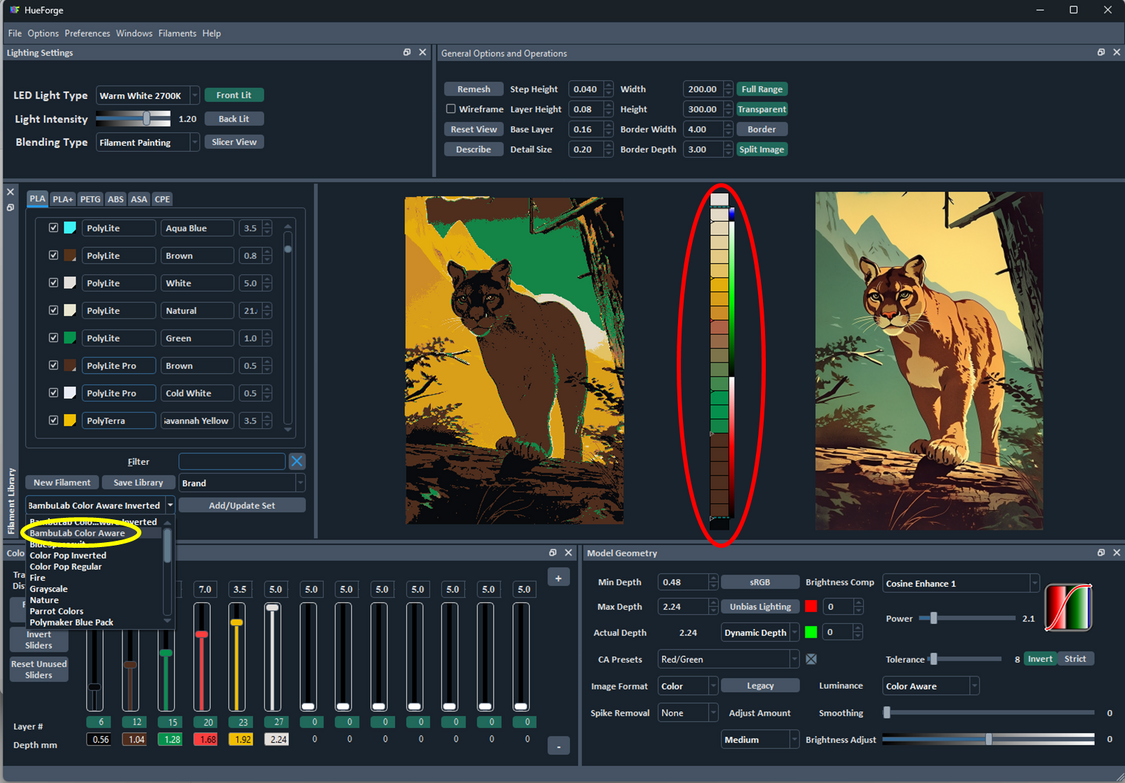
Task: Enable the Wireframe option
Action: 450,109
